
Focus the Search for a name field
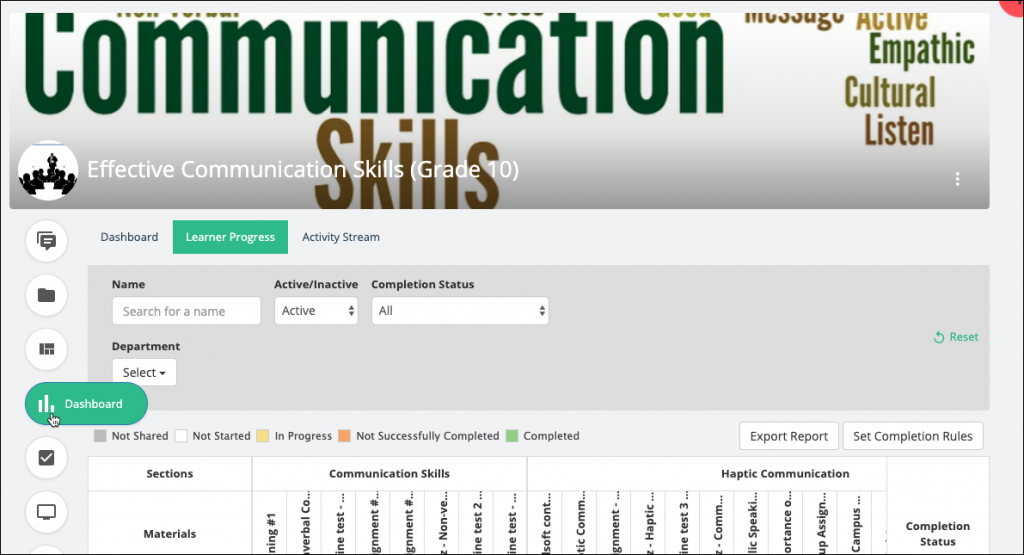(186, 311)
